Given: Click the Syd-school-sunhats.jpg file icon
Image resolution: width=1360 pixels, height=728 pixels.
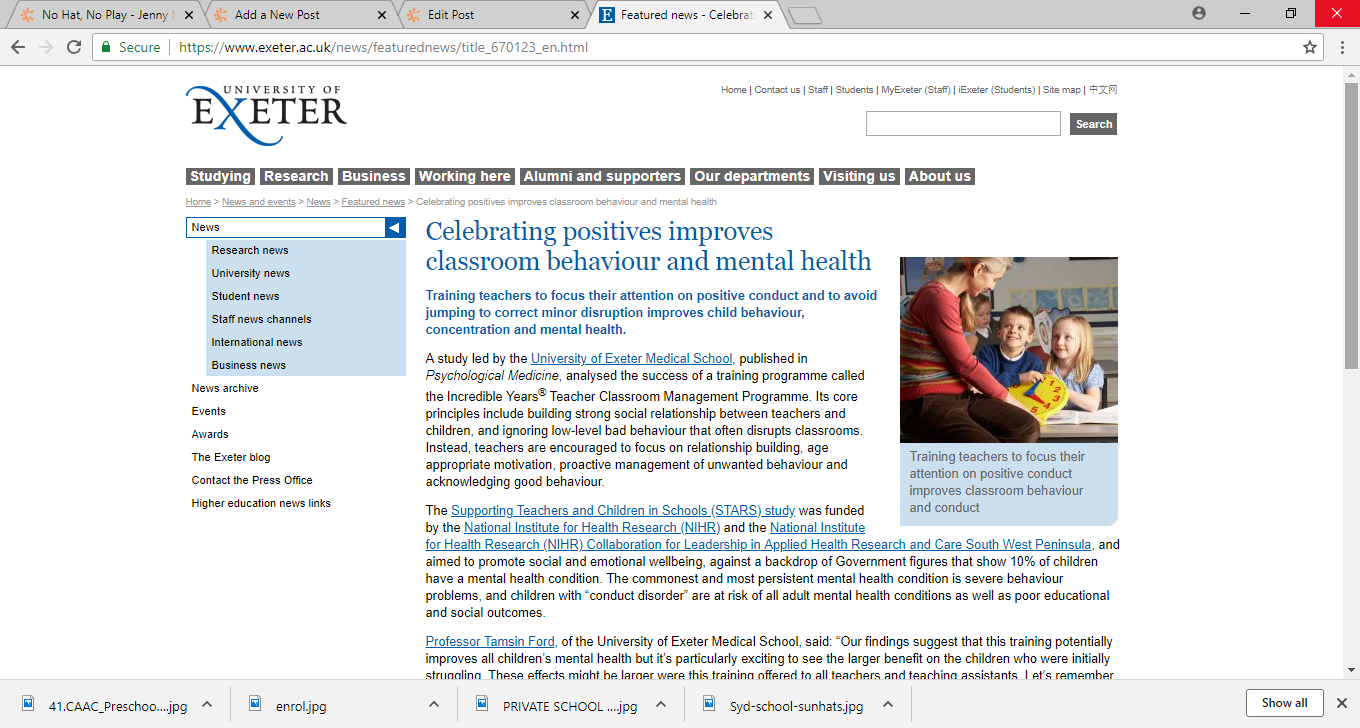Looking at the screenshot, I should (x=709, y=705).
